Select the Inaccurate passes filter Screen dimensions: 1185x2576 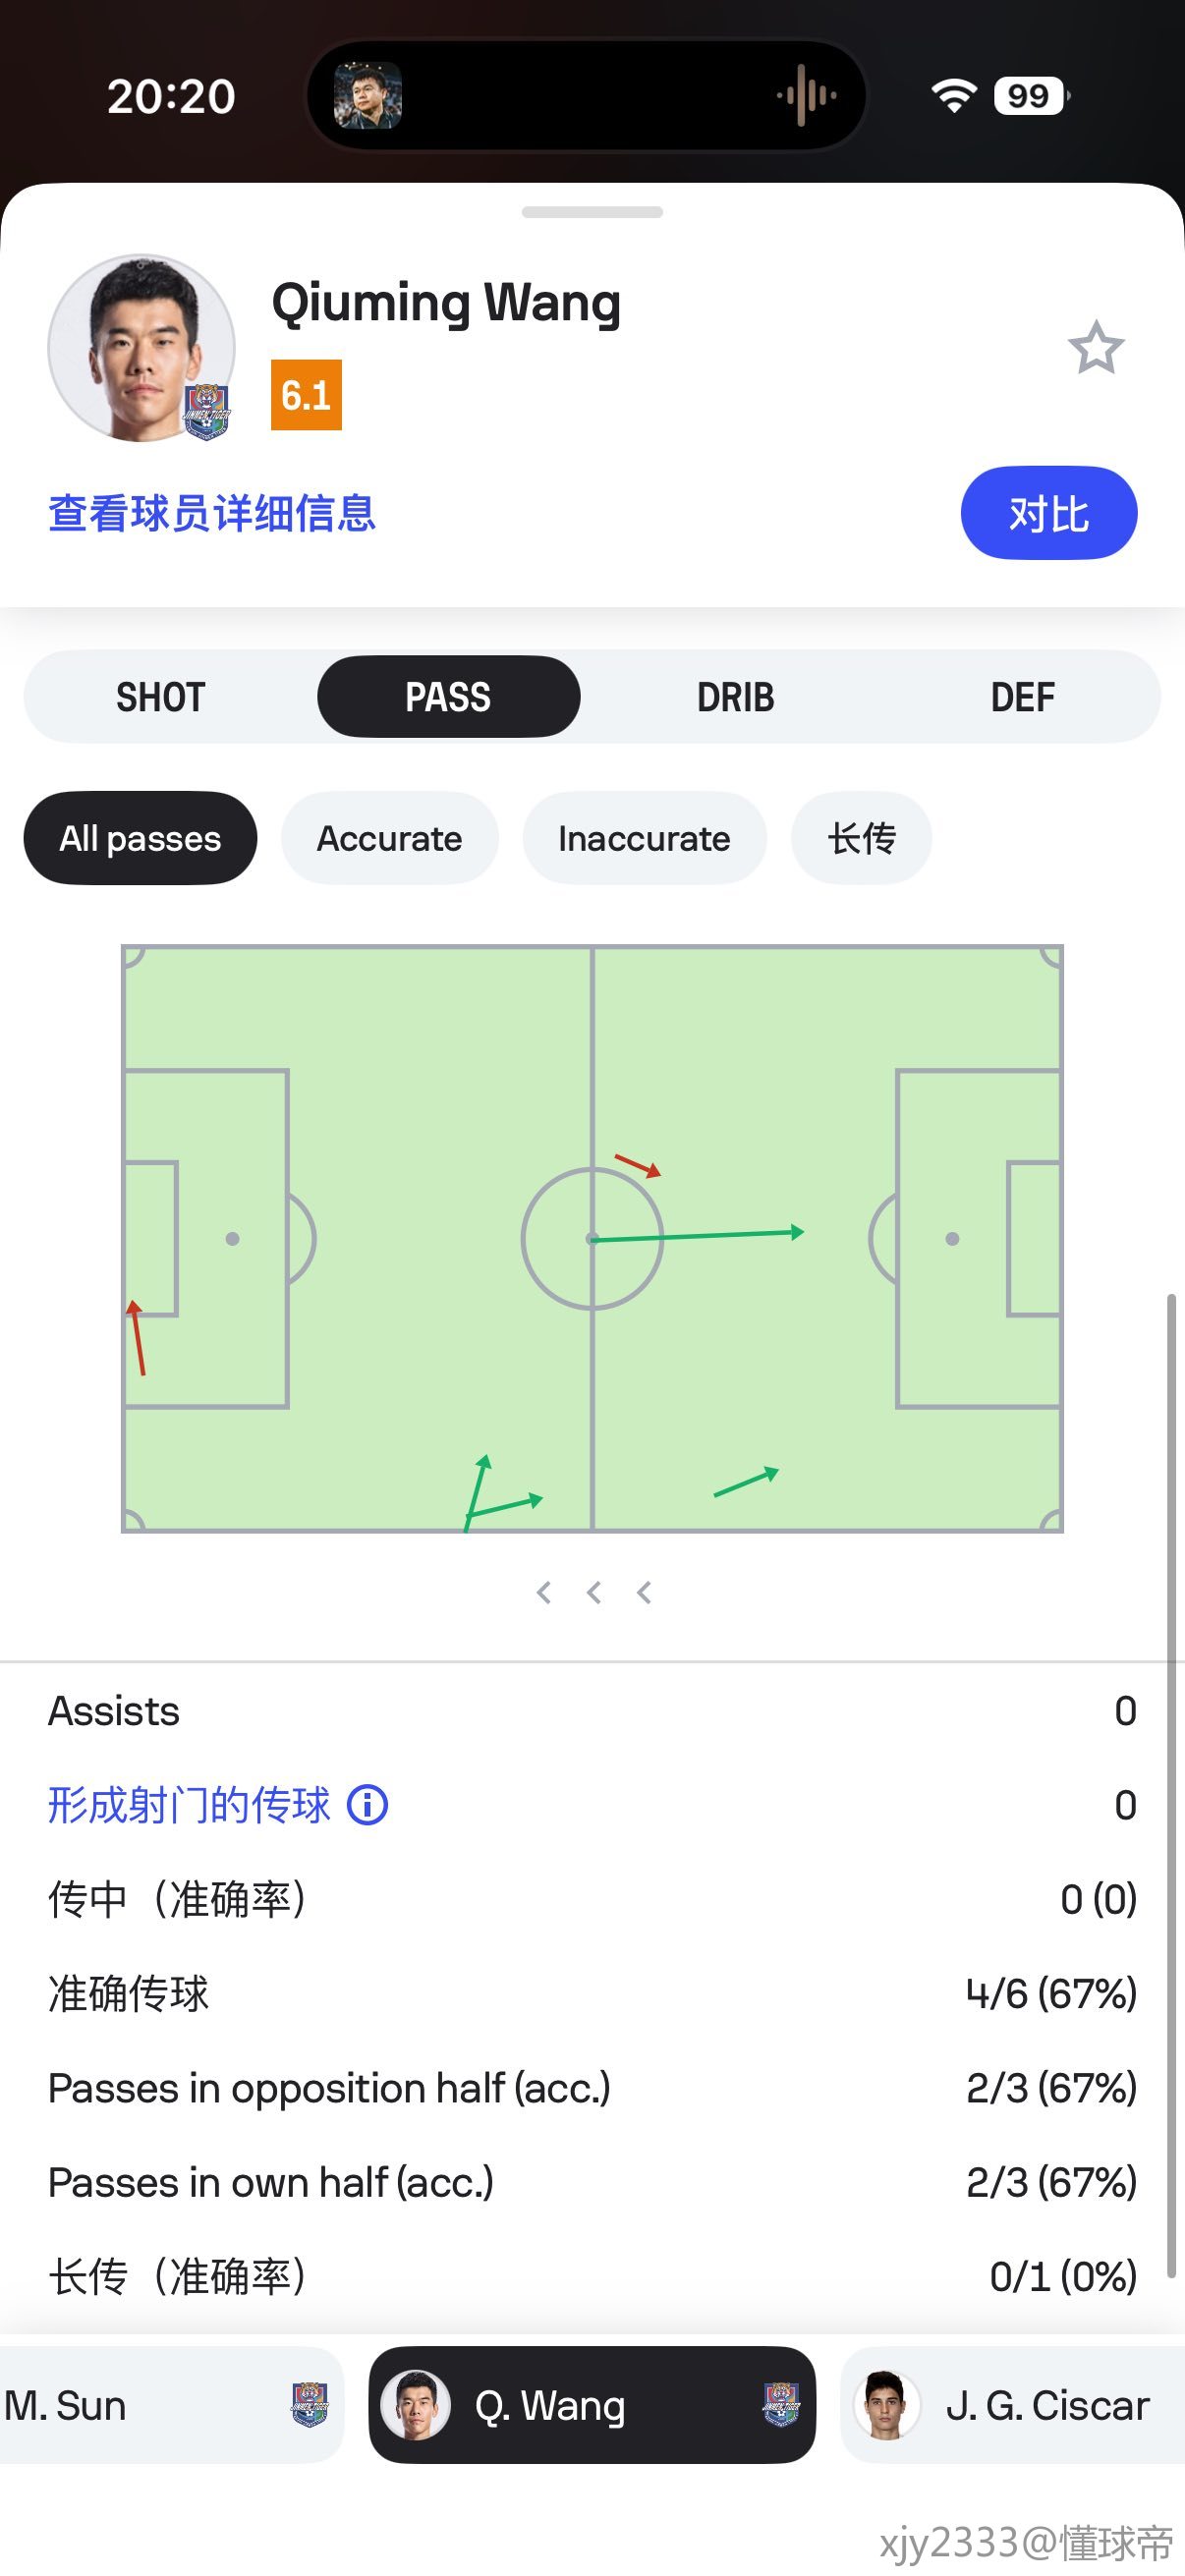644,838
